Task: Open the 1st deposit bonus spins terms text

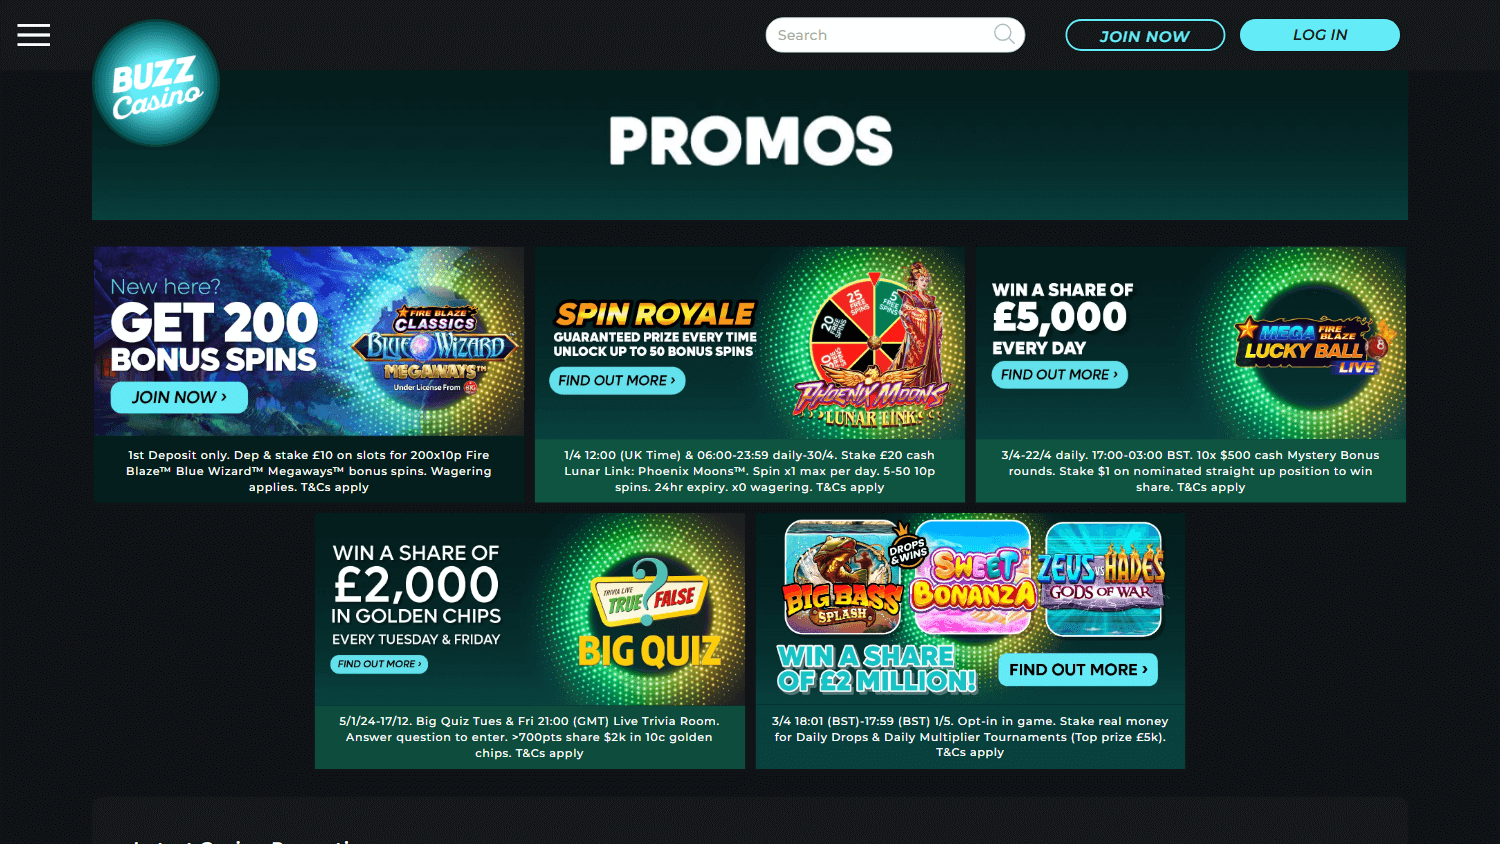Action: (309, 471)
